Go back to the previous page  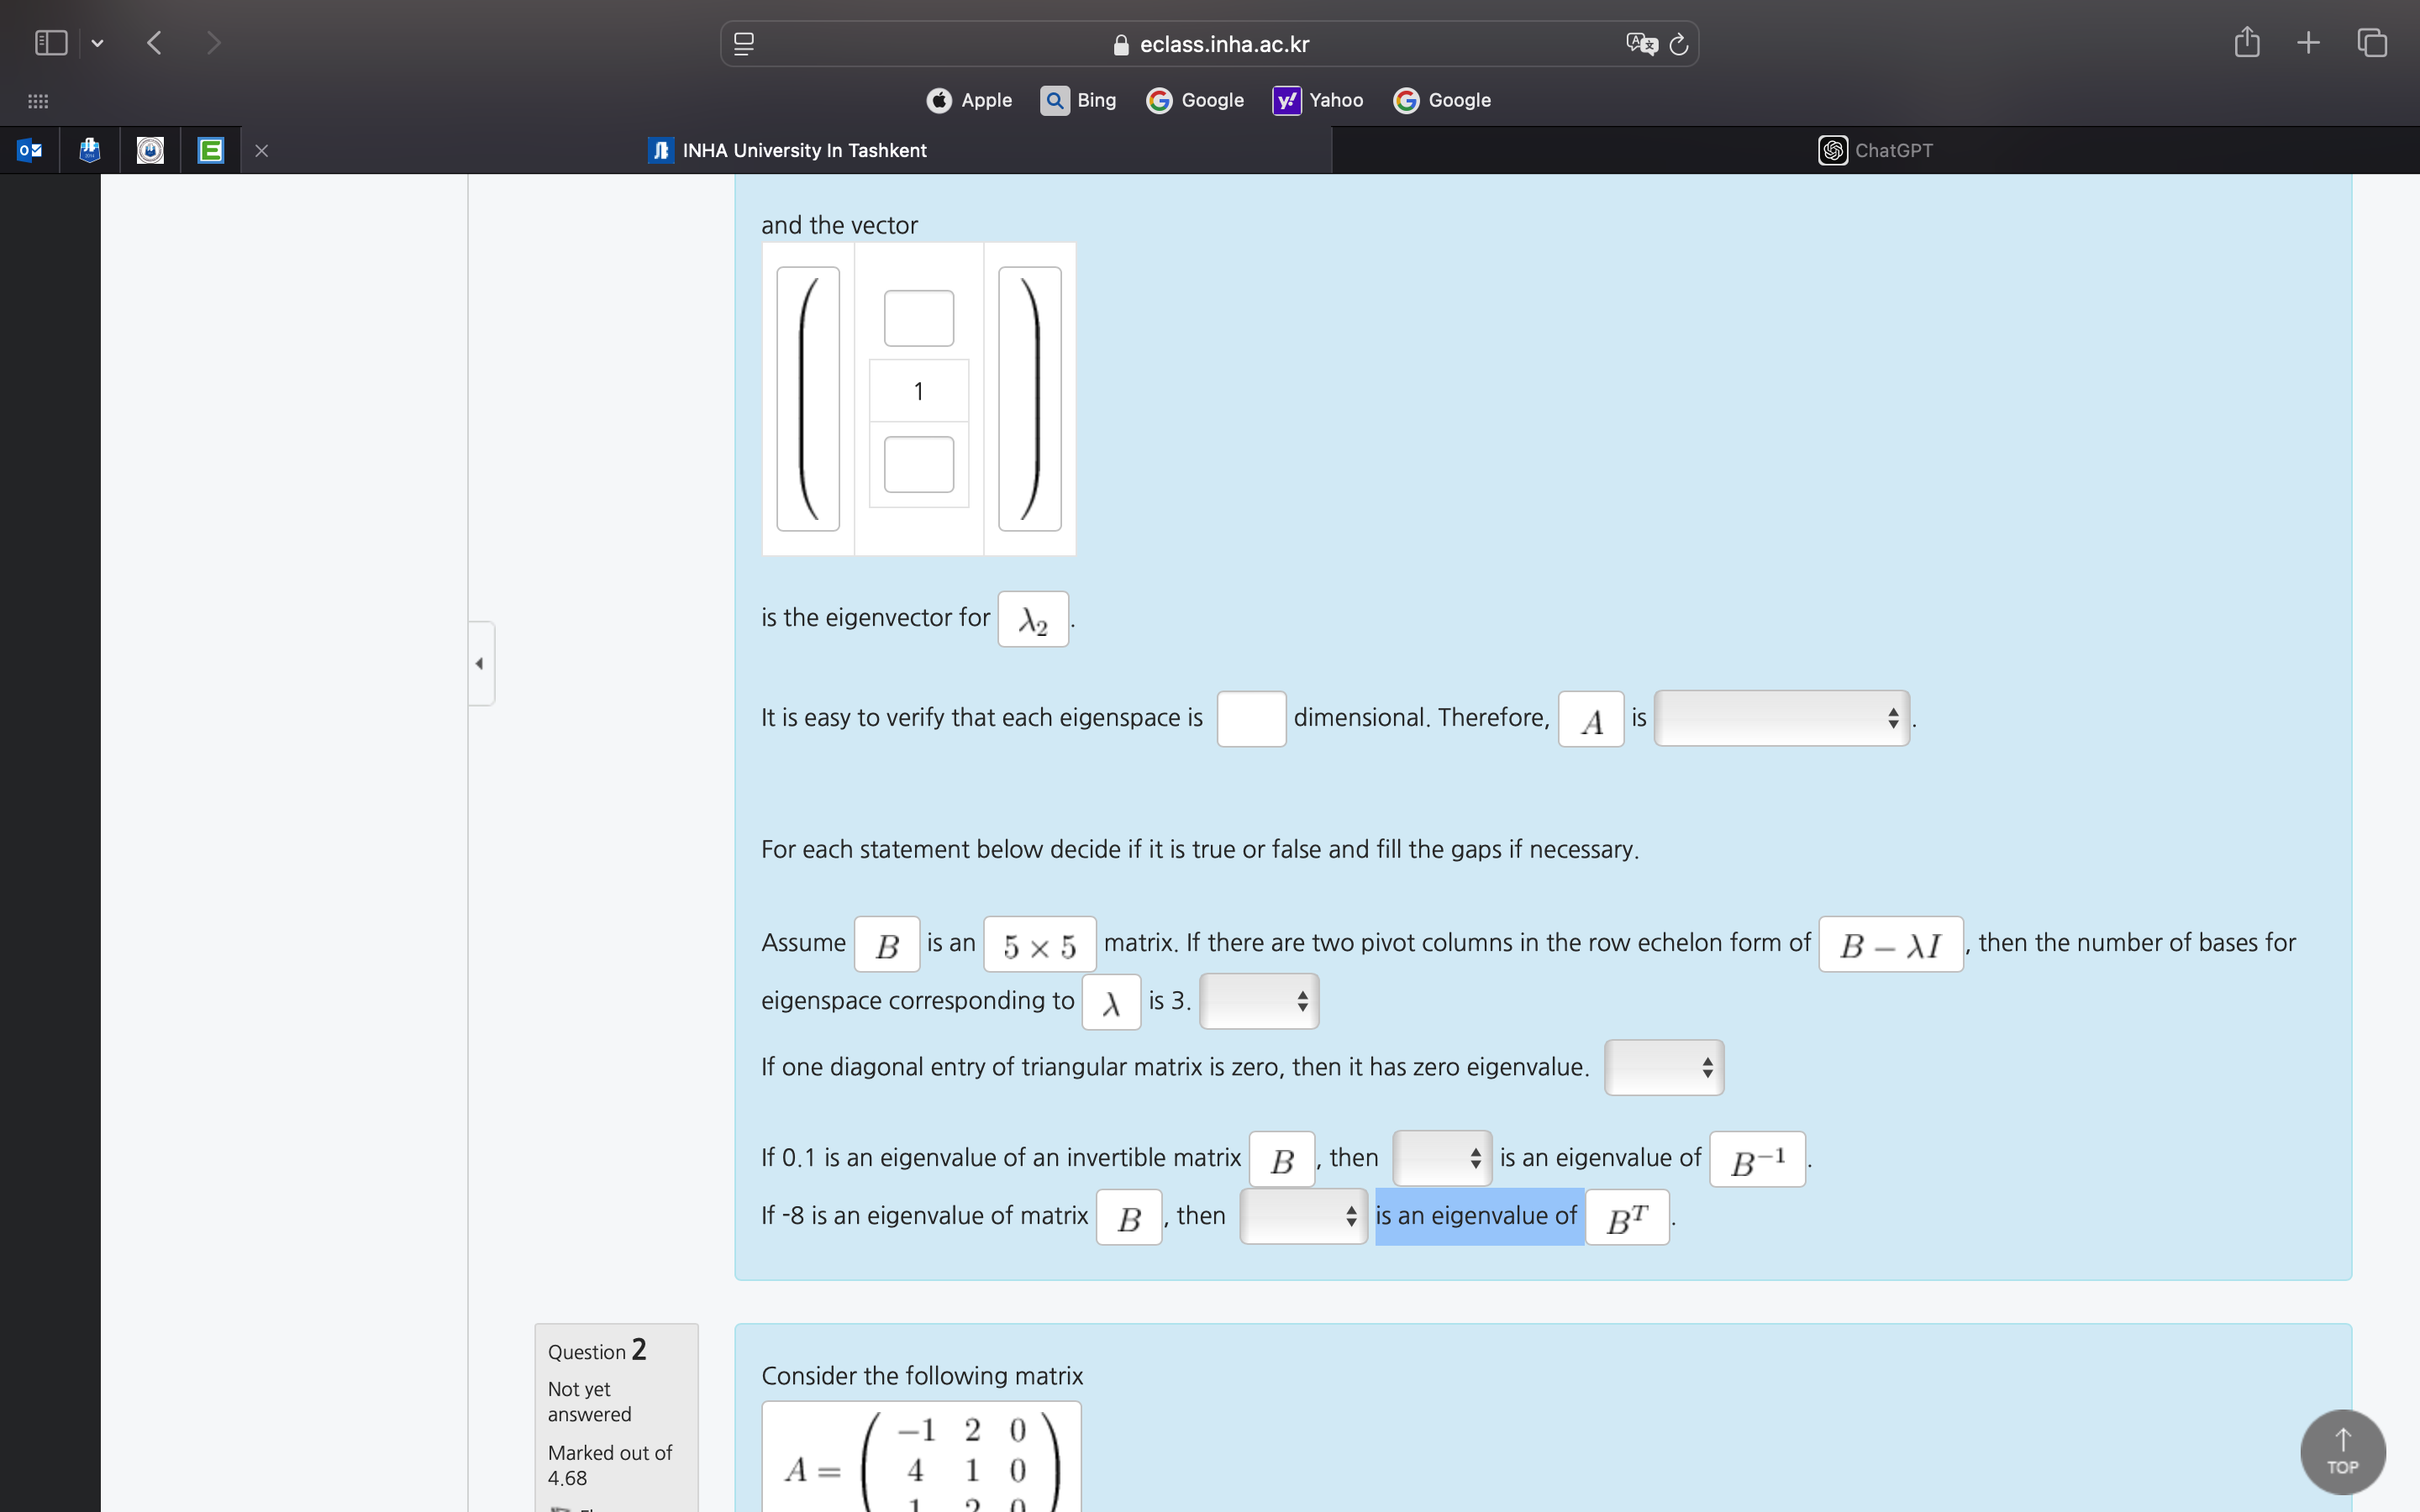click(x=154, y=43)
